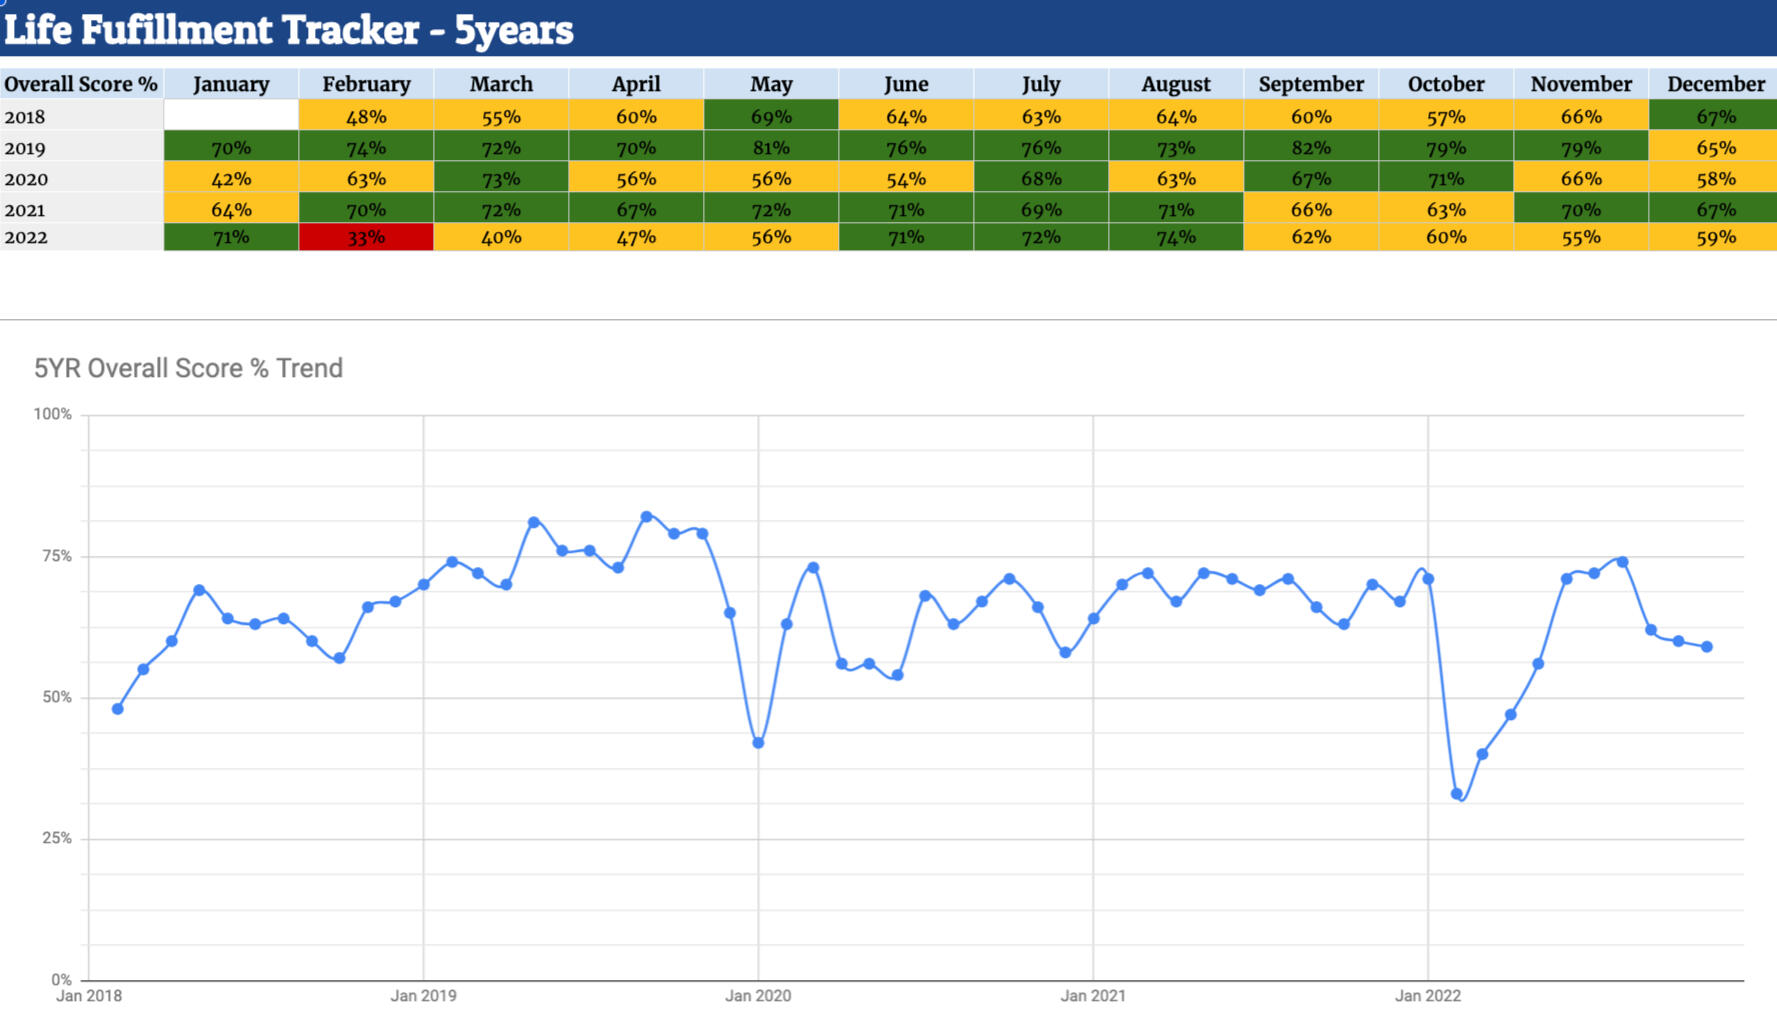The height and width of the screenshot is (1030, 1777).
Task: Click the Life Fufillment Tracker title banner
Action: [x=288, y=30]
